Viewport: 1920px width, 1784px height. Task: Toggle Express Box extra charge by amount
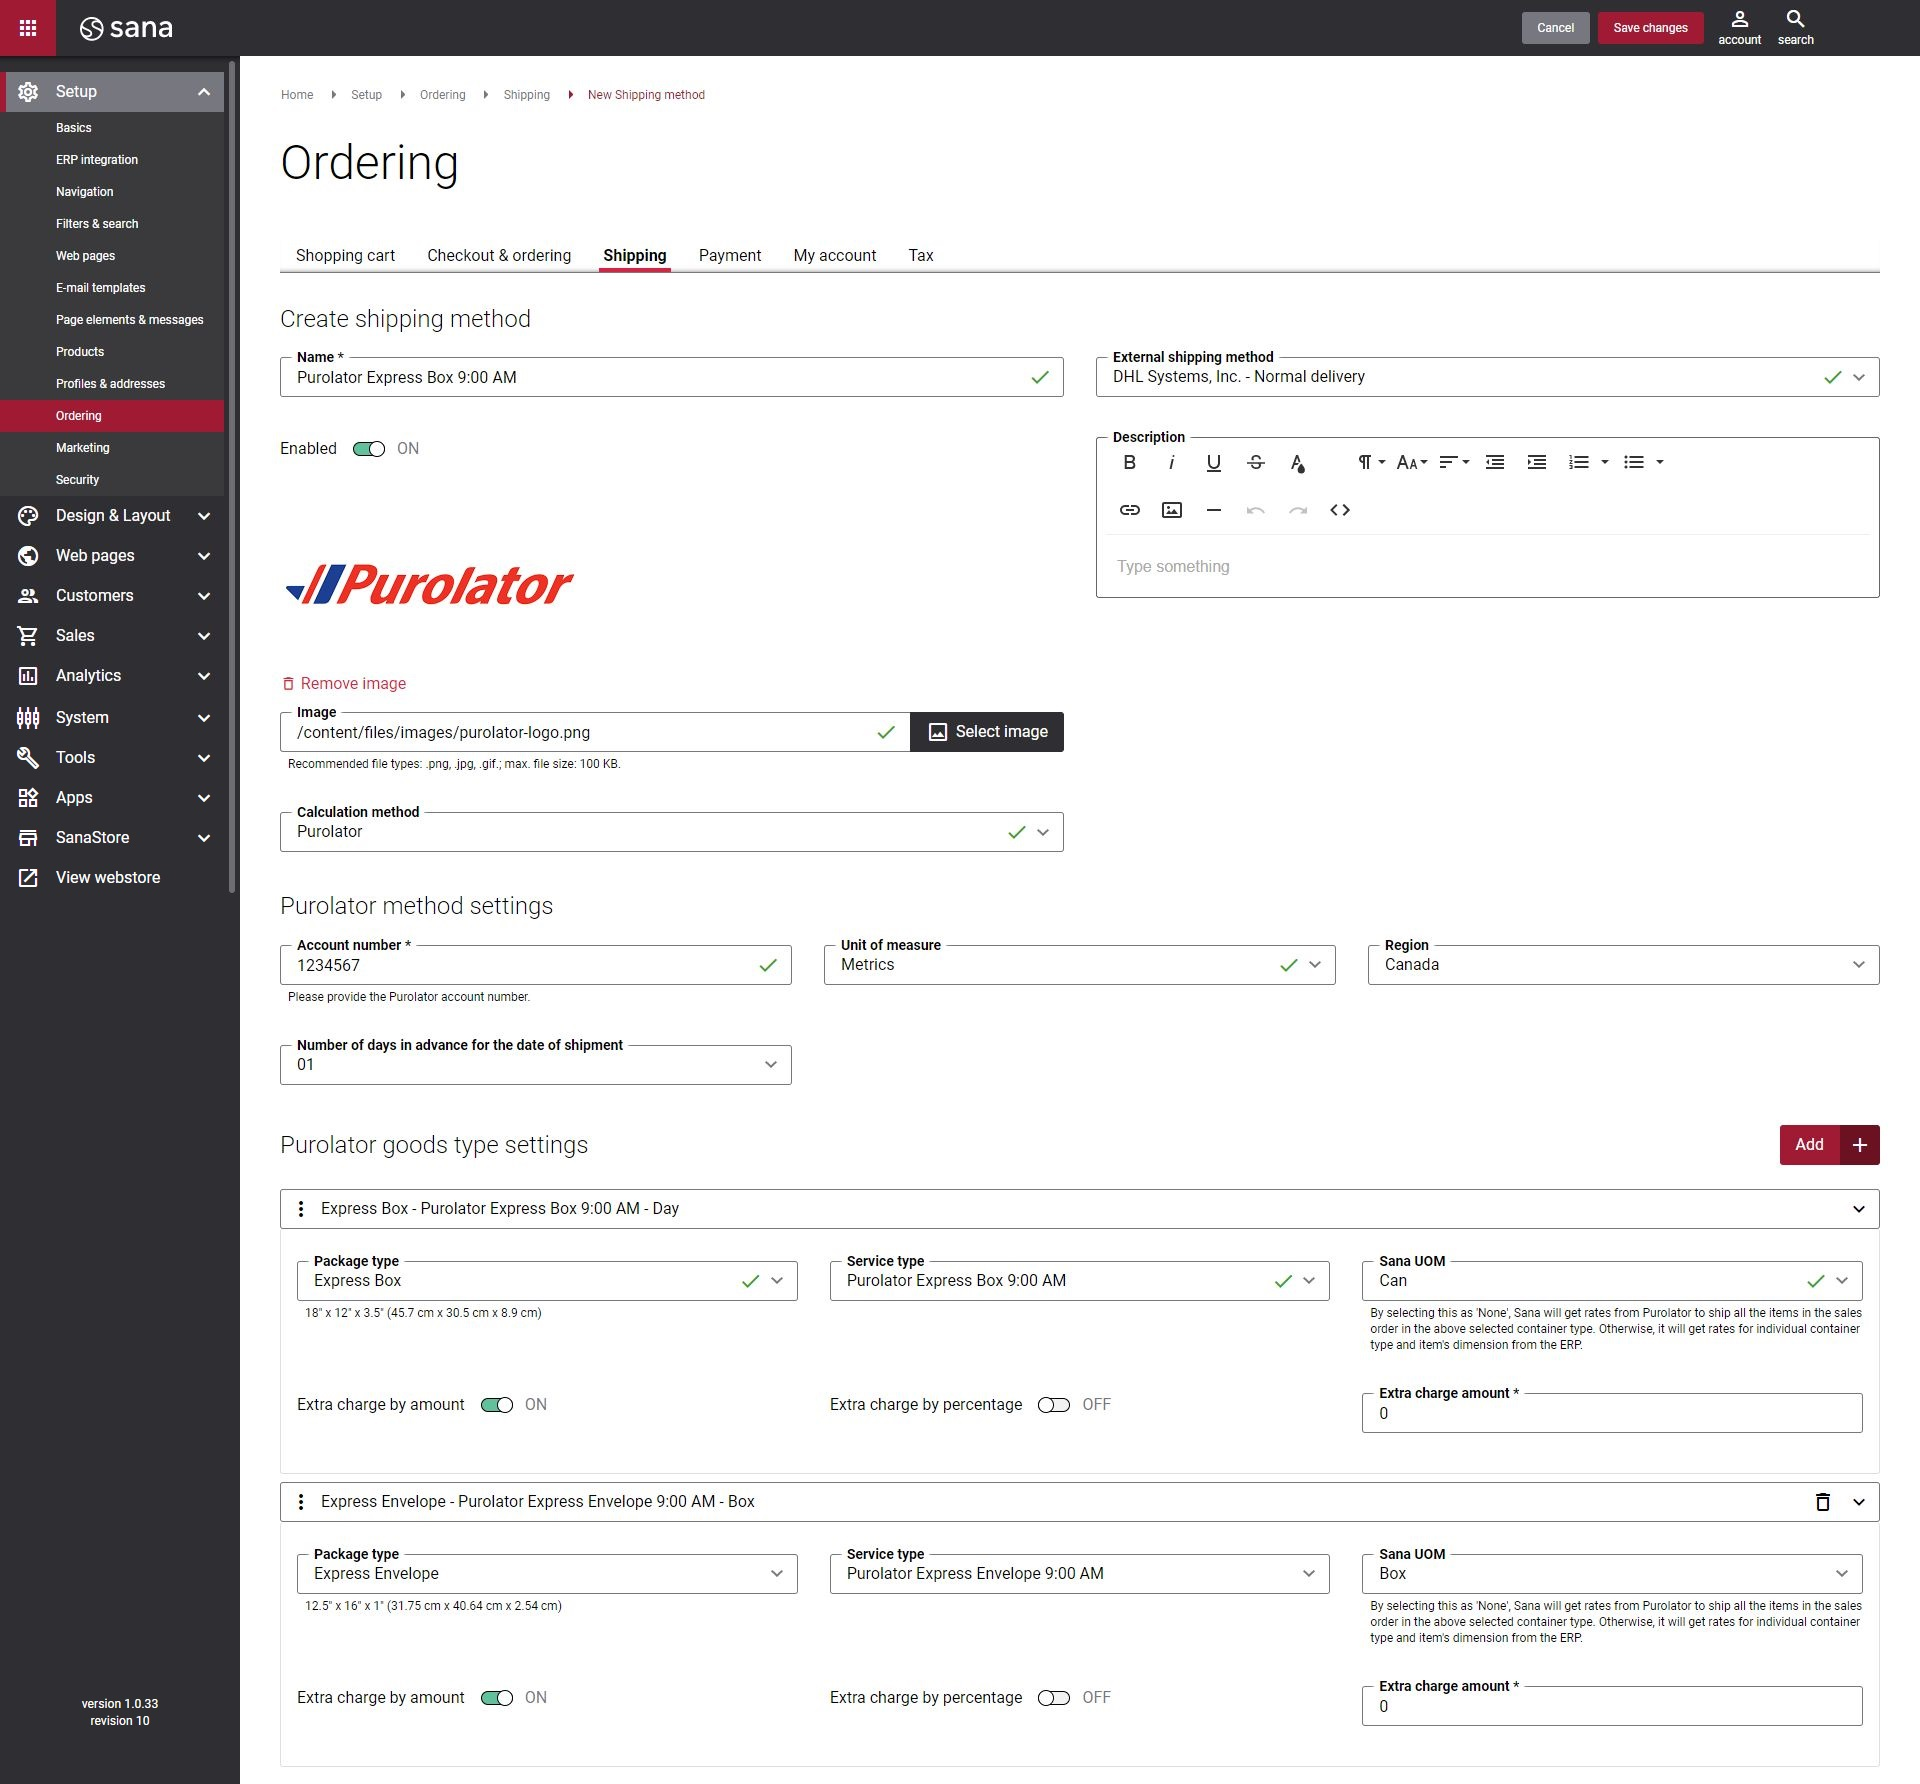(497, 1405)
